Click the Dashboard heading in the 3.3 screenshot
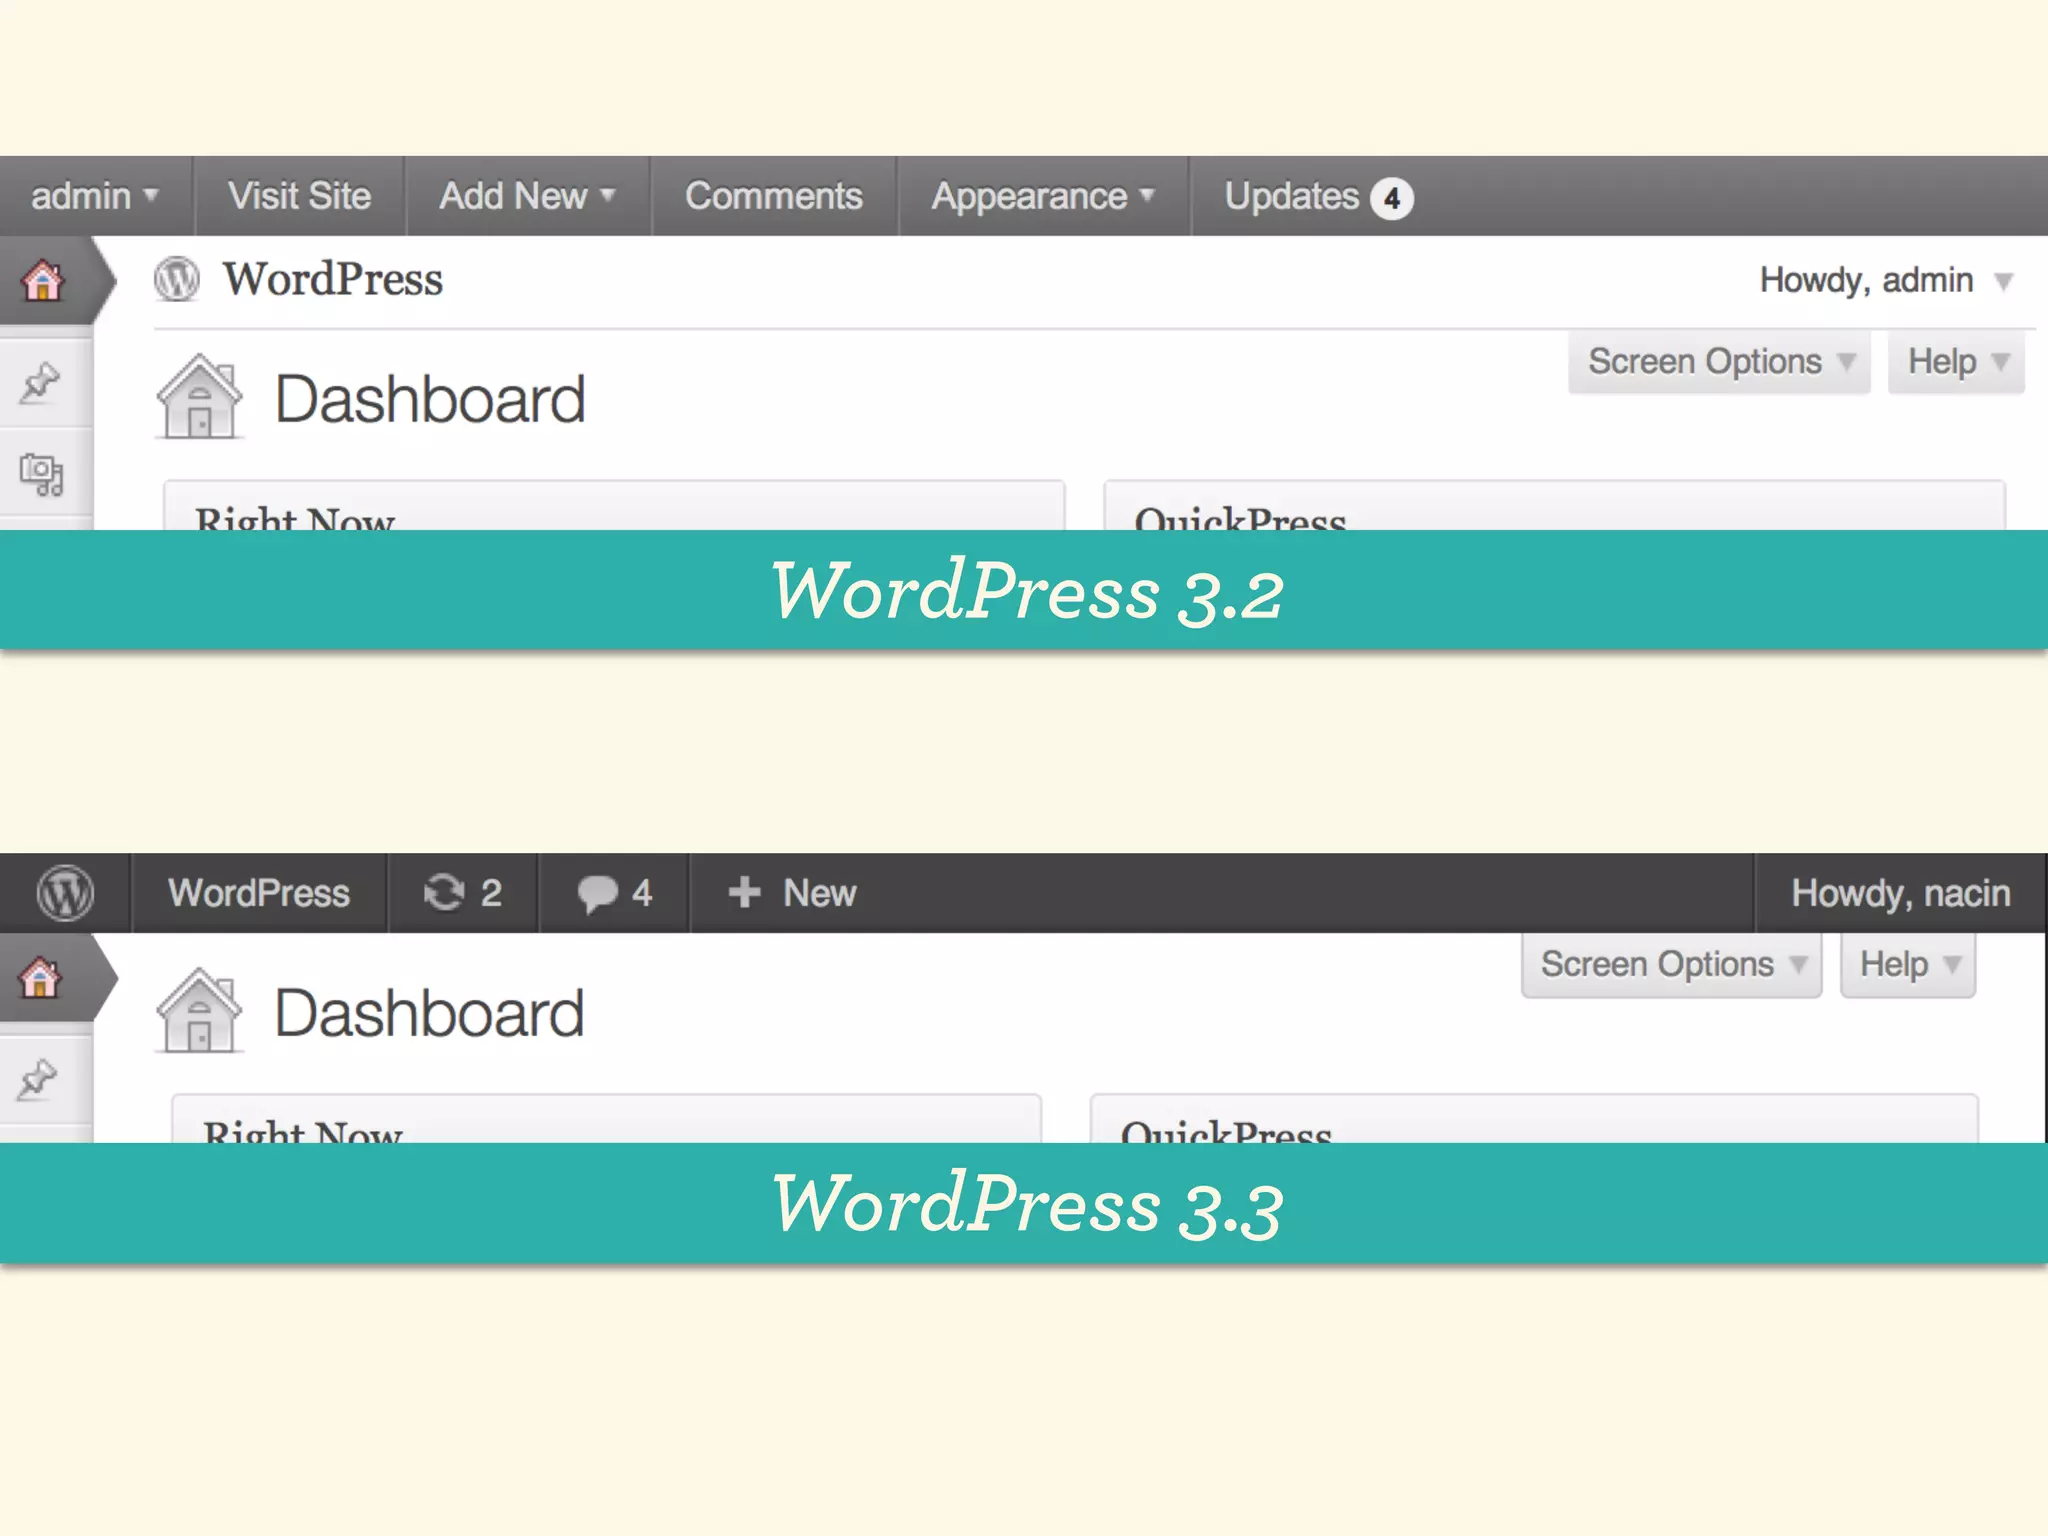2048x1536 pixels. coord(430,1013)
